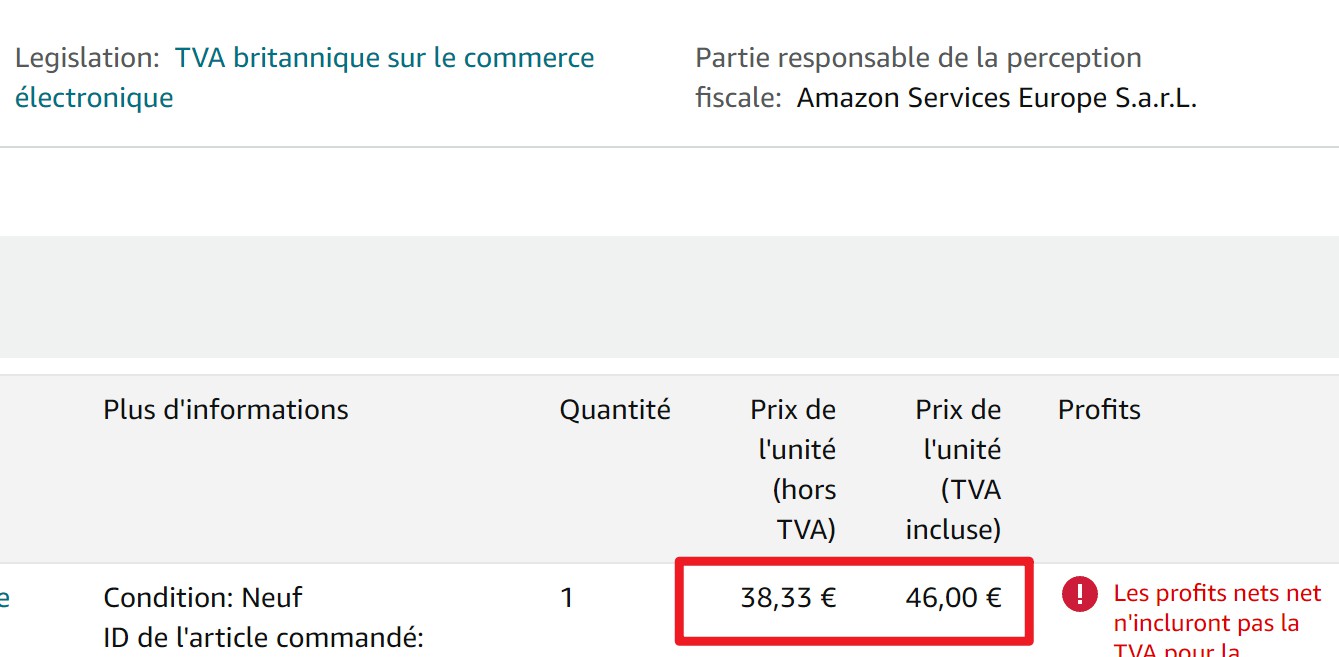The height and width of the screenshot is (657, 1339).
Task: Open the TVA britannique sur le commerce électronique link
Action: (385, 57)
